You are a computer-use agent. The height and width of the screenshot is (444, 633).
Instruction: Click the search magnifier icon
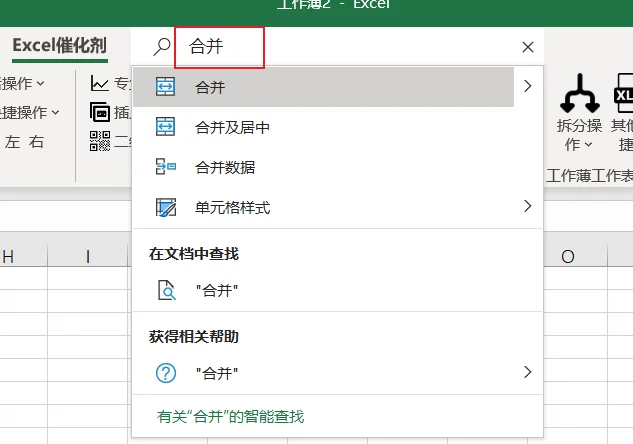161,46
